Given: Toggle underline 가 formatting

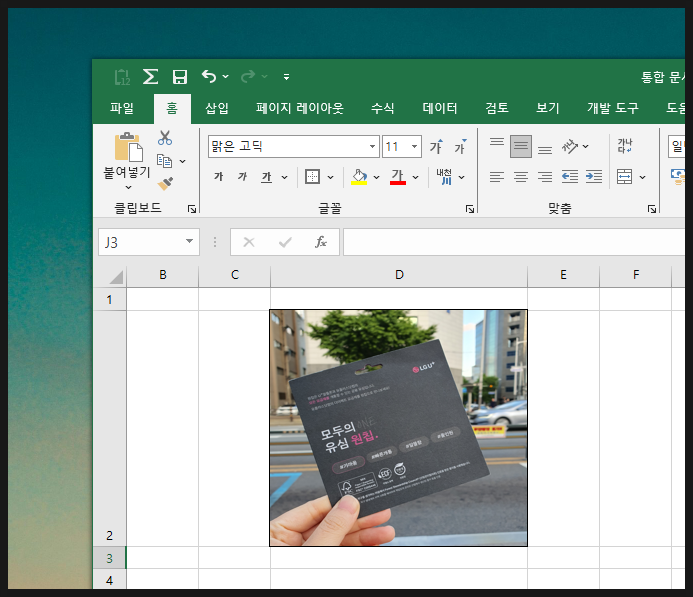Looking at the screenshot, I should [266, 177].
